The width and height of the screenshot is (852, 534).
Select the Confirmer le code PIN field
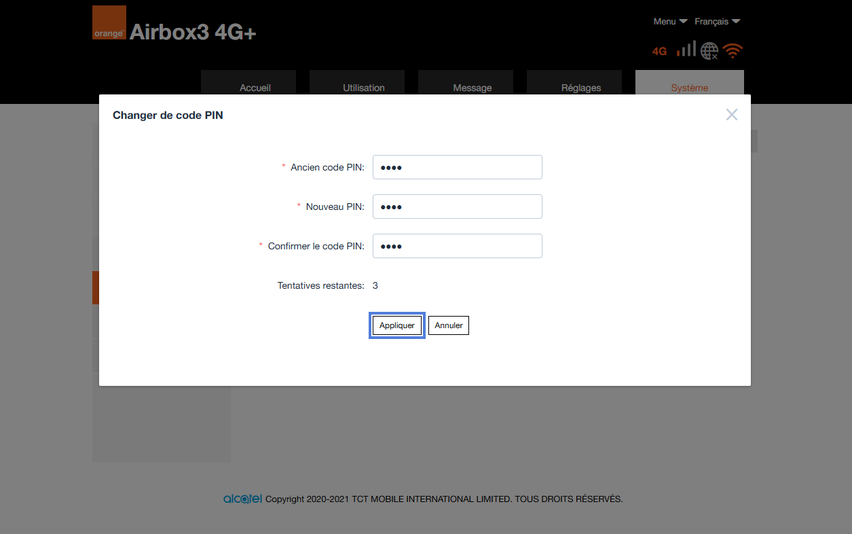tap(457, 246)
